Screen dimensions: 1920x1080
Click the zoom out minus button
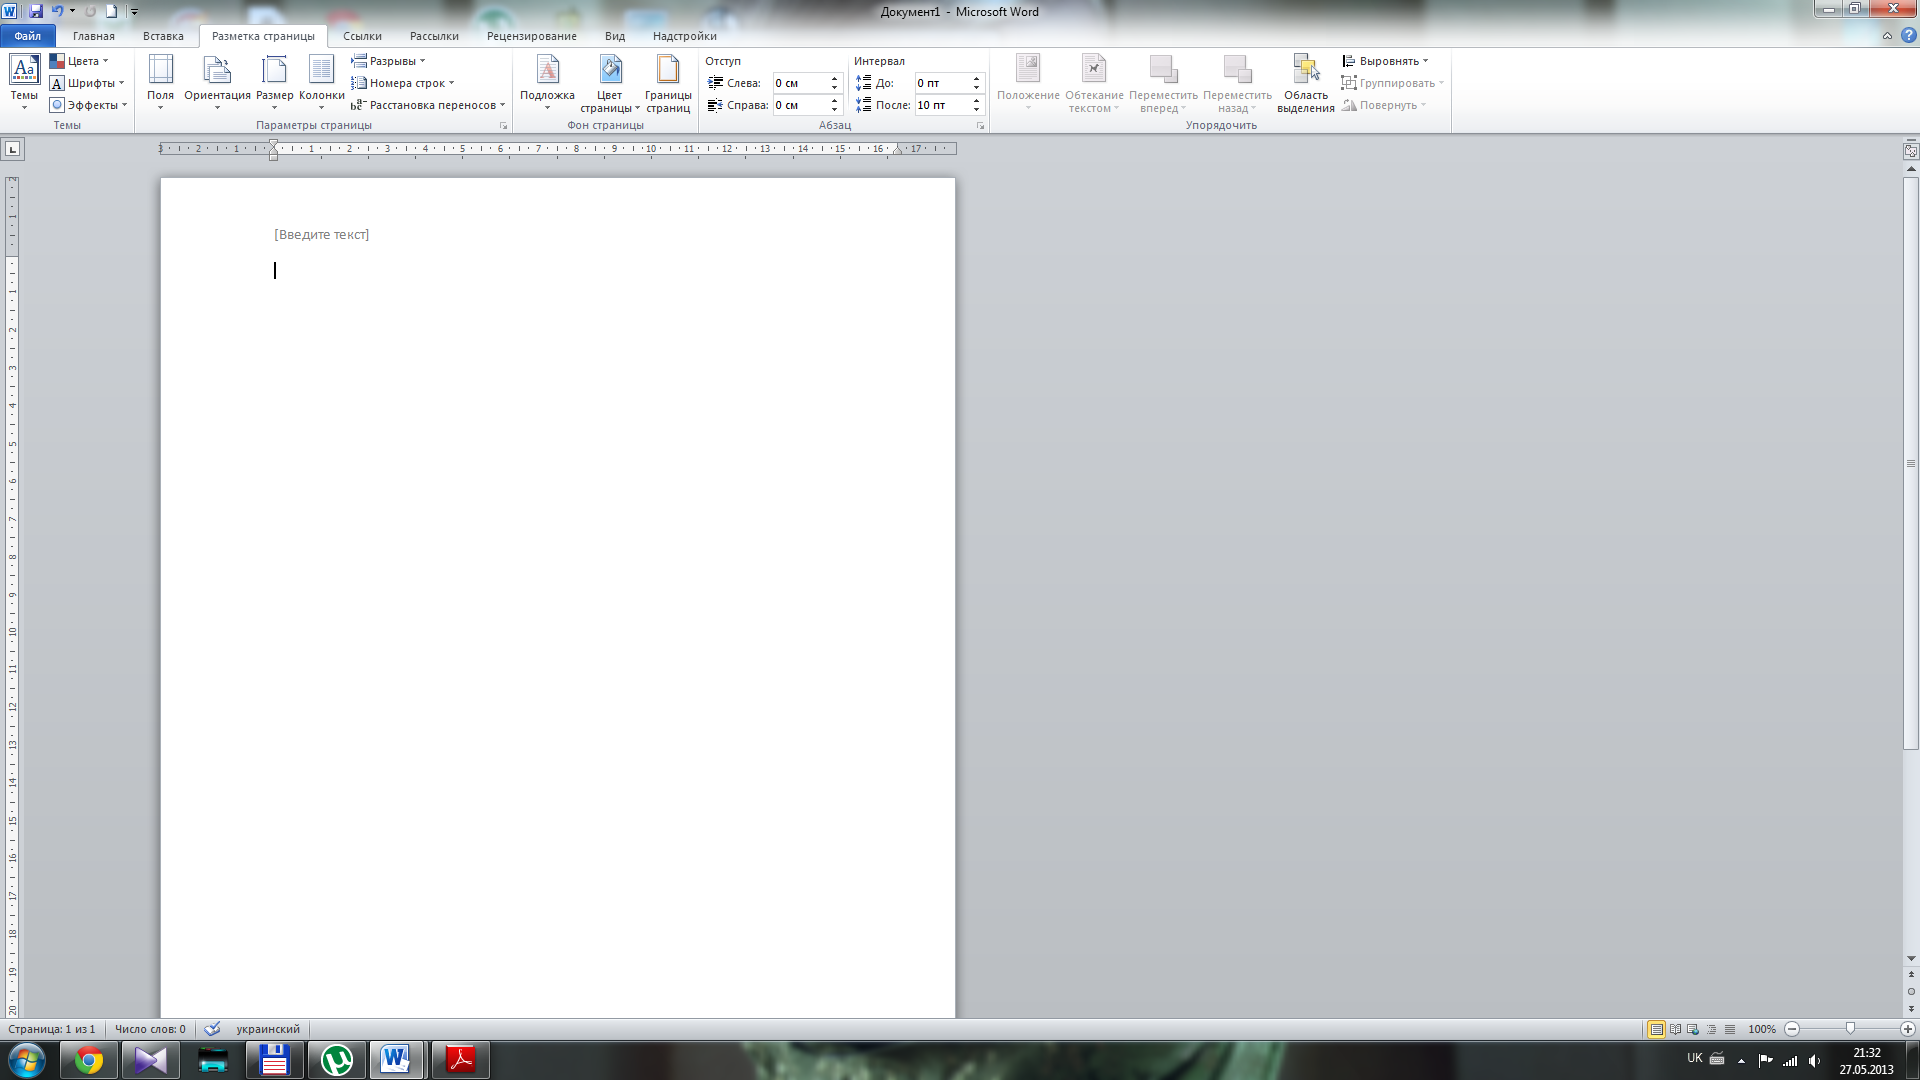pyautogui.click(x=1792, y=1029)
